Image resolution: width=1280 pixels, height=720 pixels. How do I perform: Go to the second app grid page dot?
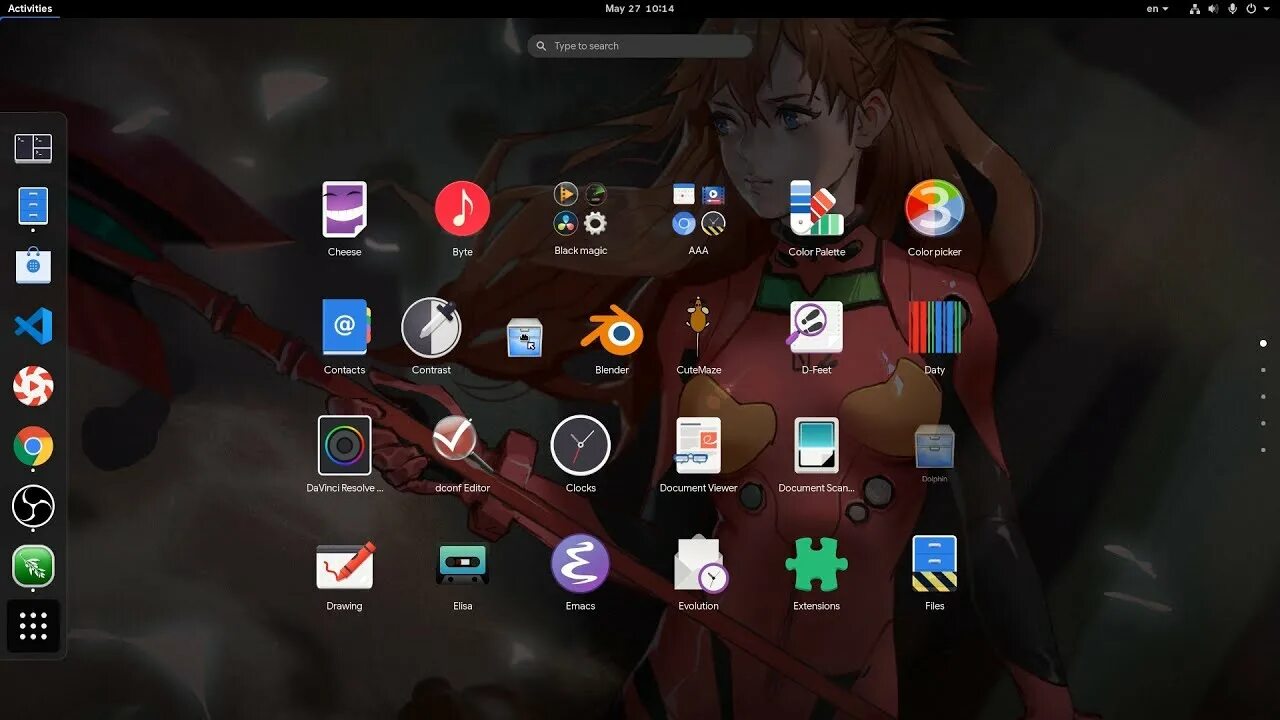click(1263, 370)
